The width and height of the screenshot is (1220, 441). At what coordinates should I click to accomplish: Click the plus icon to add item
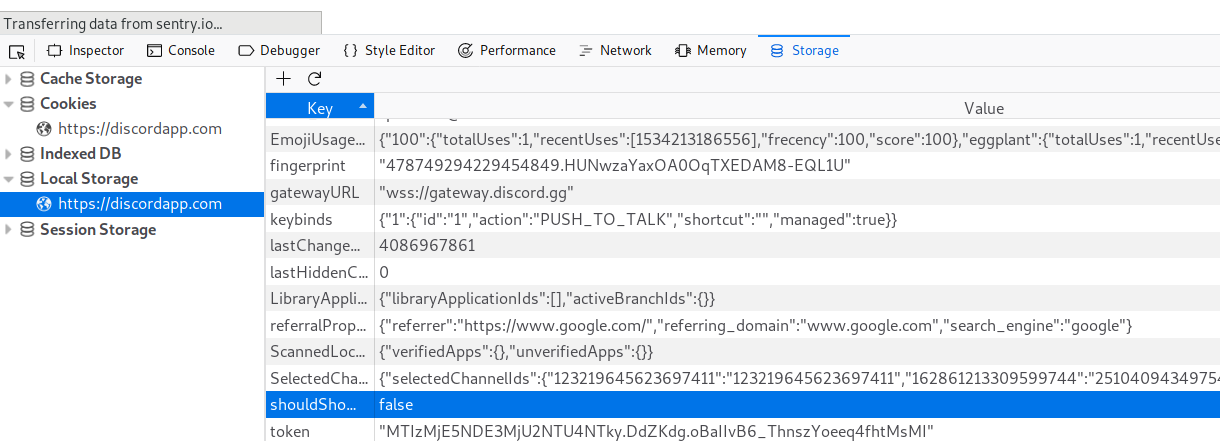[284, 79]
